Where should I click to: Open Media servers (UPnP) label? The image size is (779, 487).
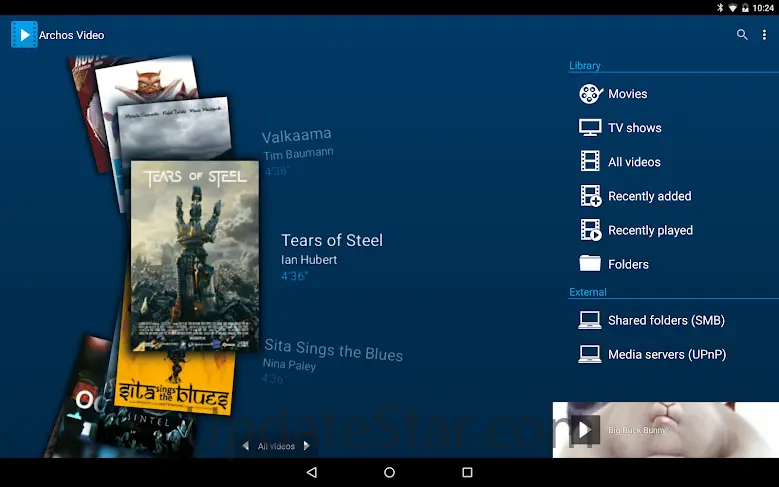[x=667, y=354]
